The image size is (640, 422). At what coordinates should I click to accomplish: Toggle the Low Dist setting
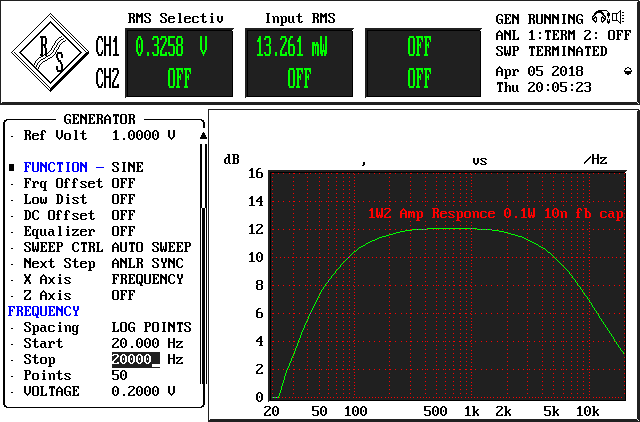(123, 199)
